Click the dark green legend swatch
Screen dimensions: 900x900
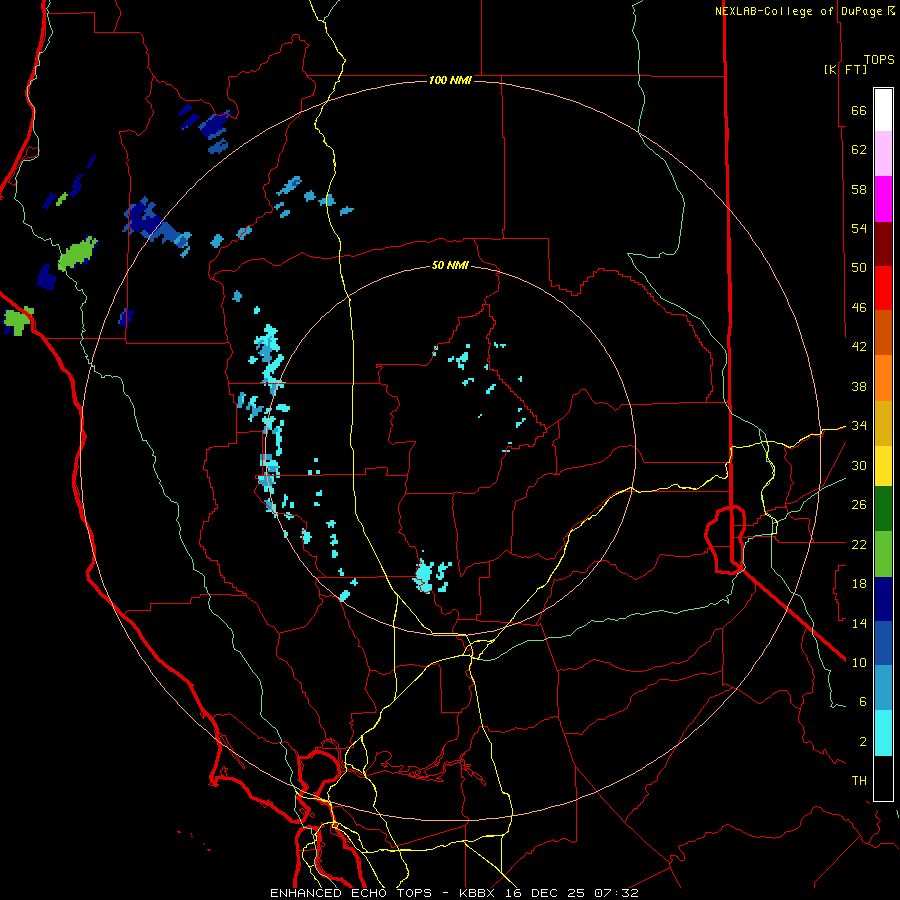click(883, 509)
